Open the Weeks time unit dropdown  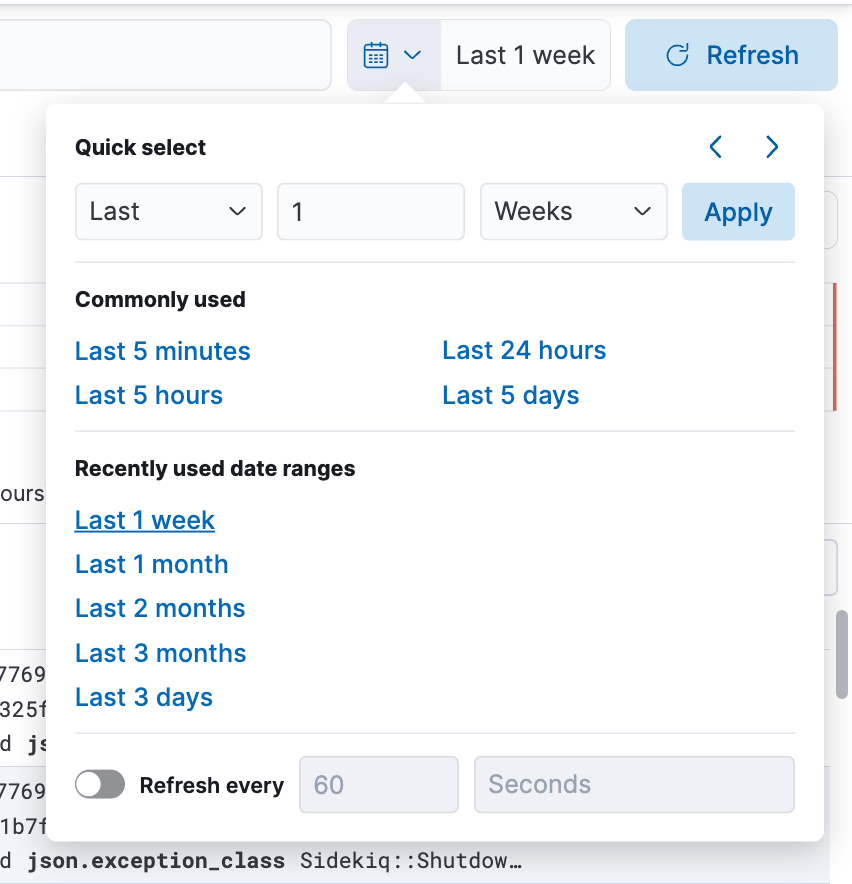(x=573, y=211)
